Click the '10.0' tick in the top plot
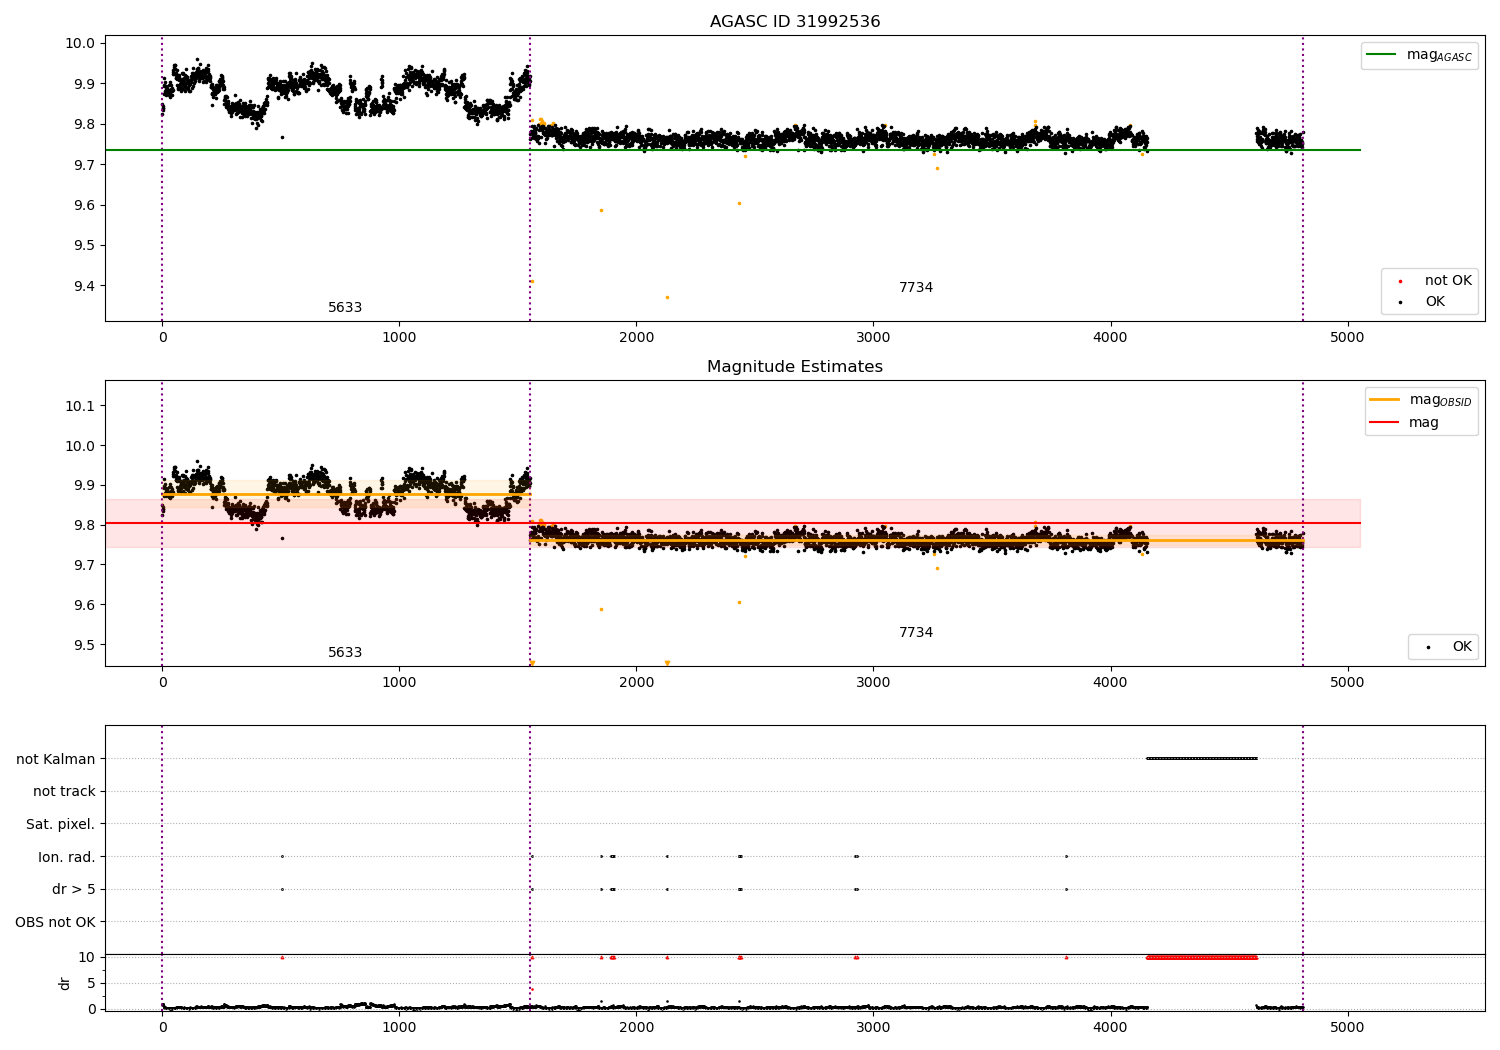 pos(80,43)
